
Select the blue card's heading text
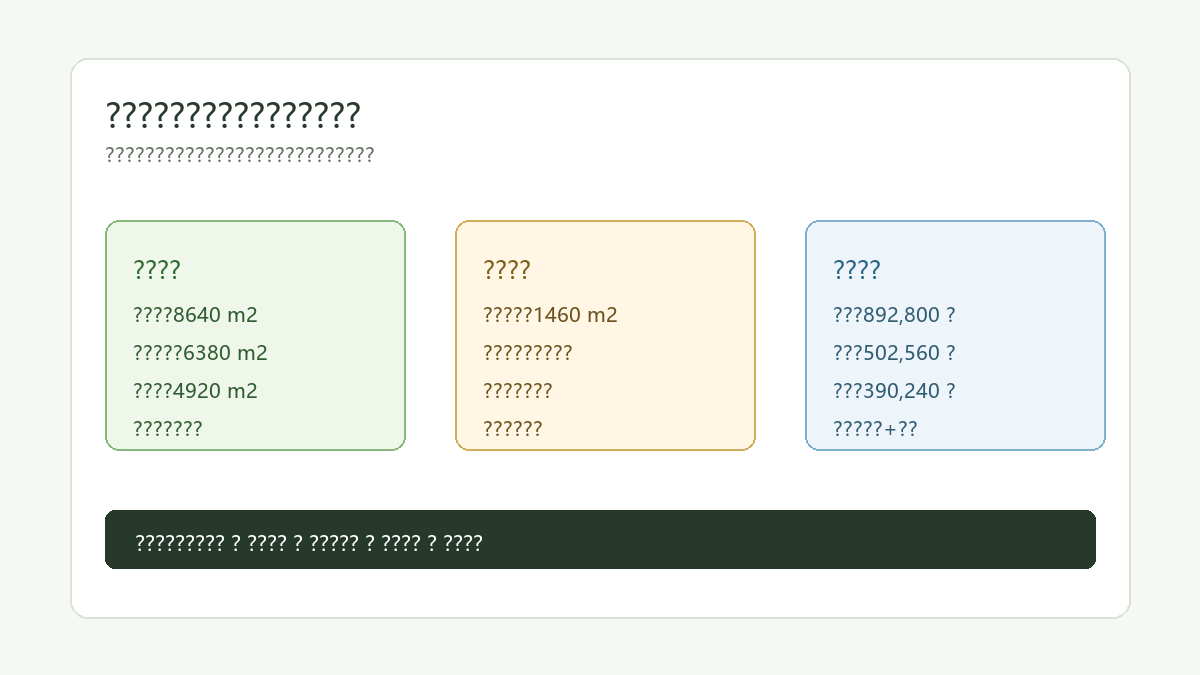pos(857,270)
